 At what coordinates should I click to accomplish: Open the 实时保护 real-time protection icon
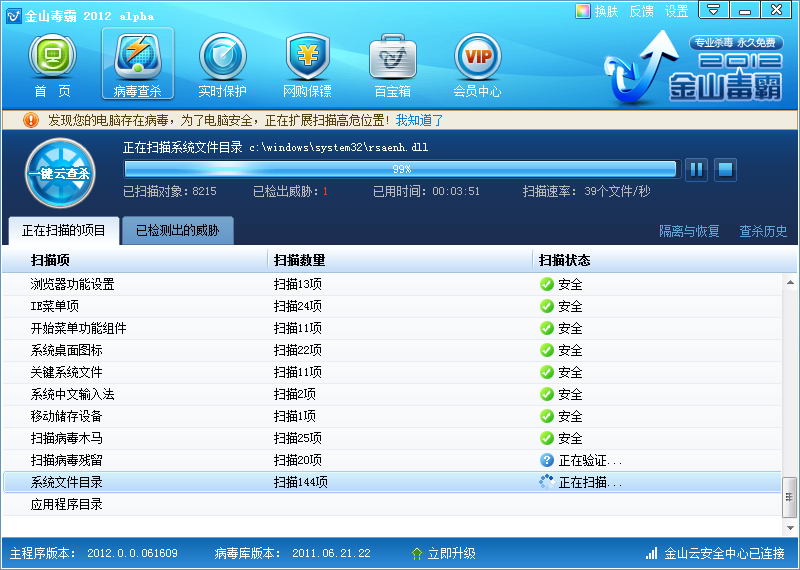coord(222,65)
